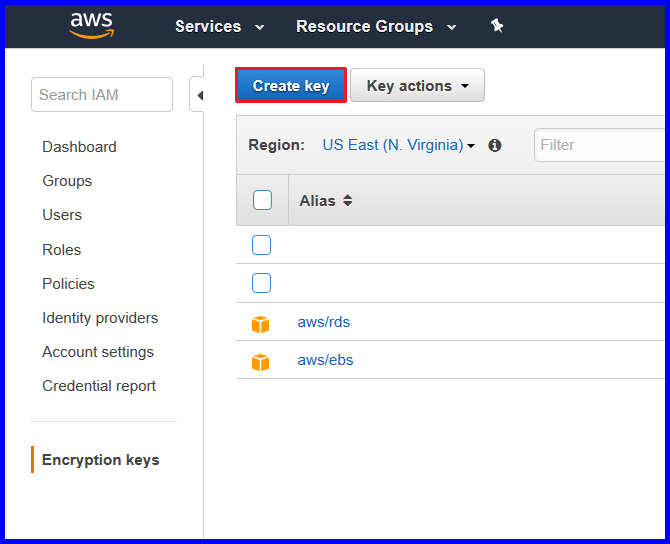Open Account settings in the sidebar

(98, 352)
